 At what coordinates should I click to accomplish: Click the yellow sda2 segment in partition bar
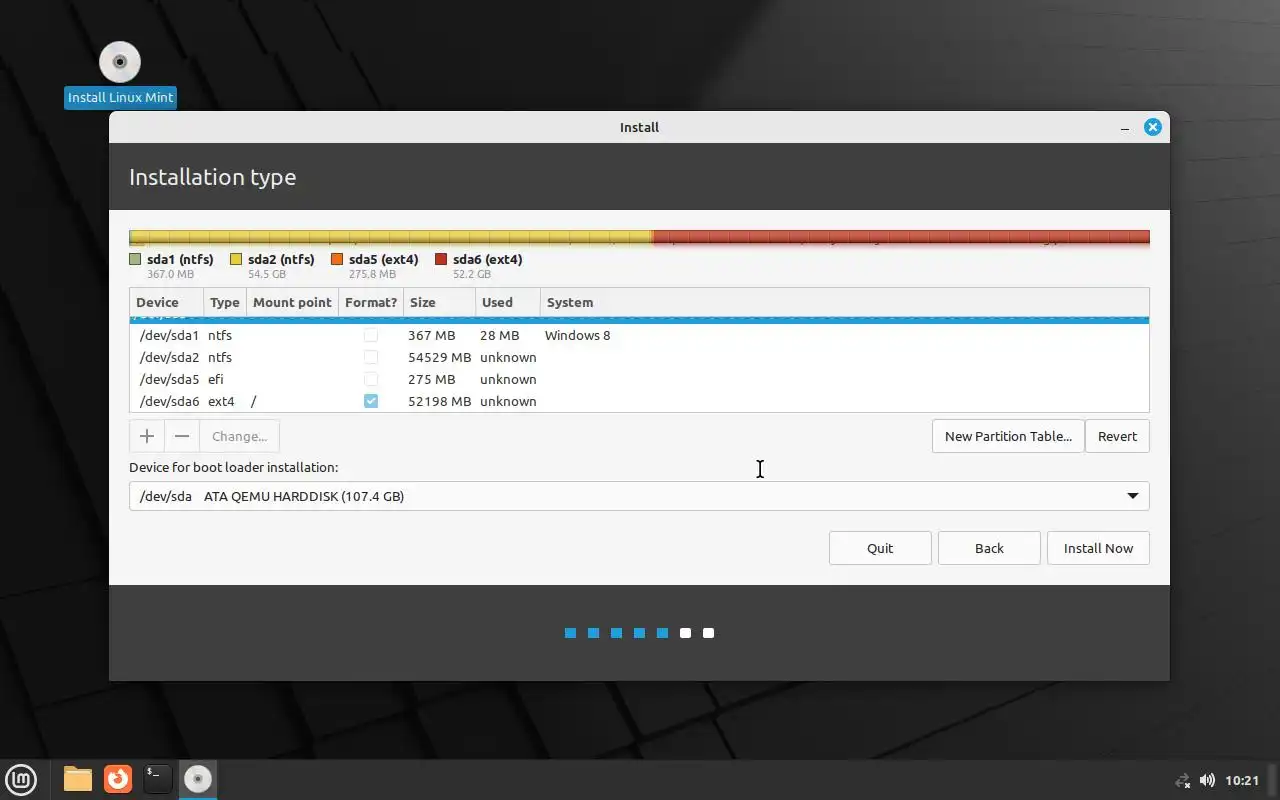[x=391, y=238]
